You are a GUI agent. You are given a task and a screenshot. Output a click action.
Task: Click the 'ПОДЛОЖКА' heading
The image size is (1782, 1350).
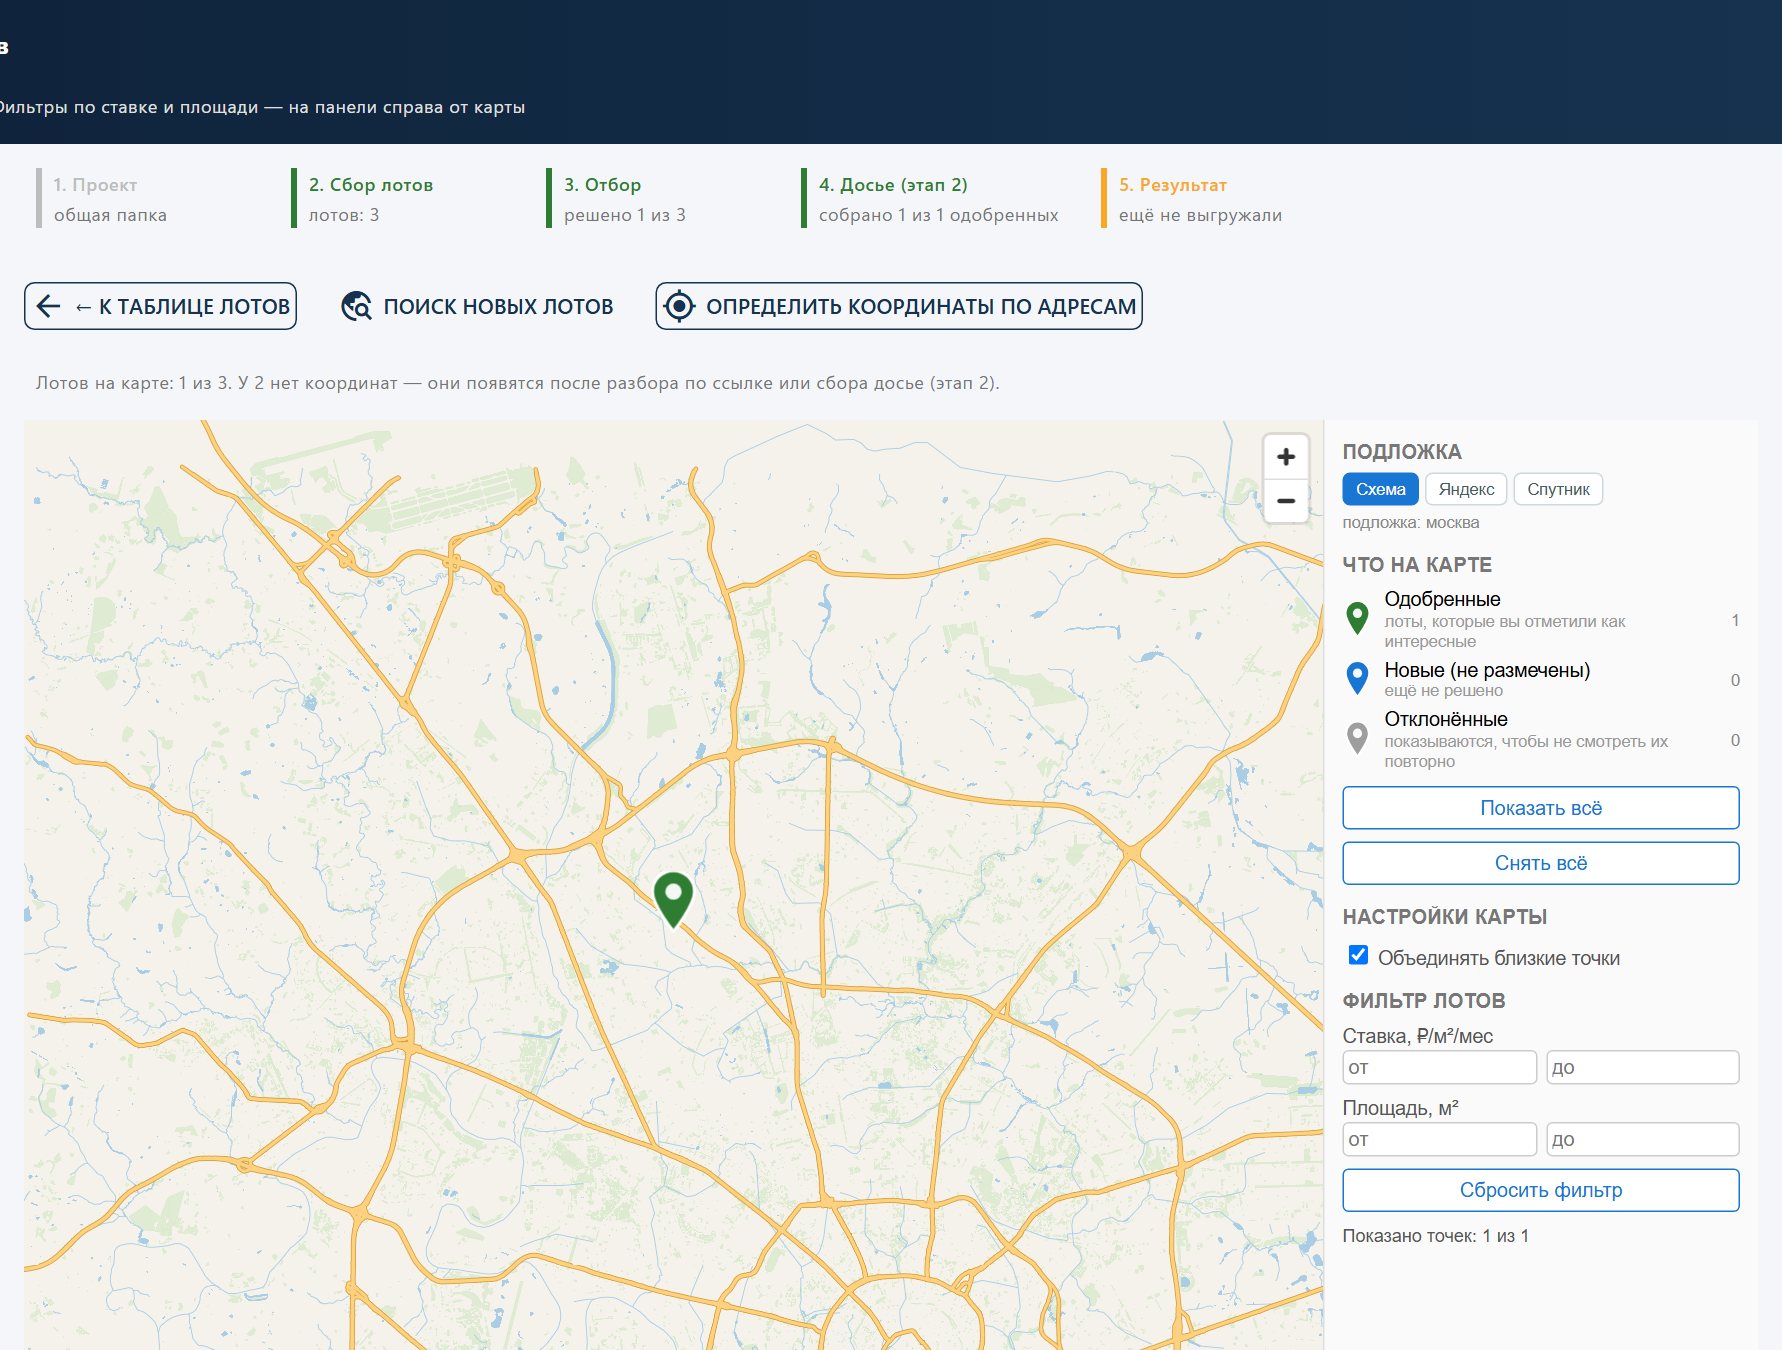(1401, 452)
